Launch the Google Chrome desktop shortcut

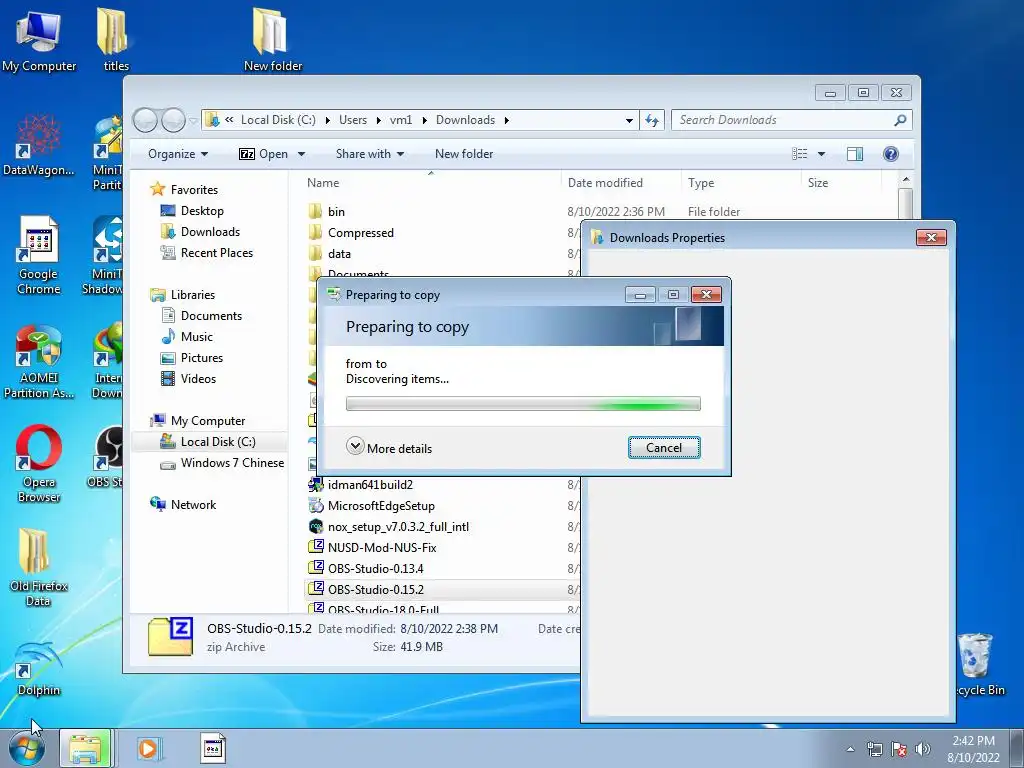pos(39,256)
